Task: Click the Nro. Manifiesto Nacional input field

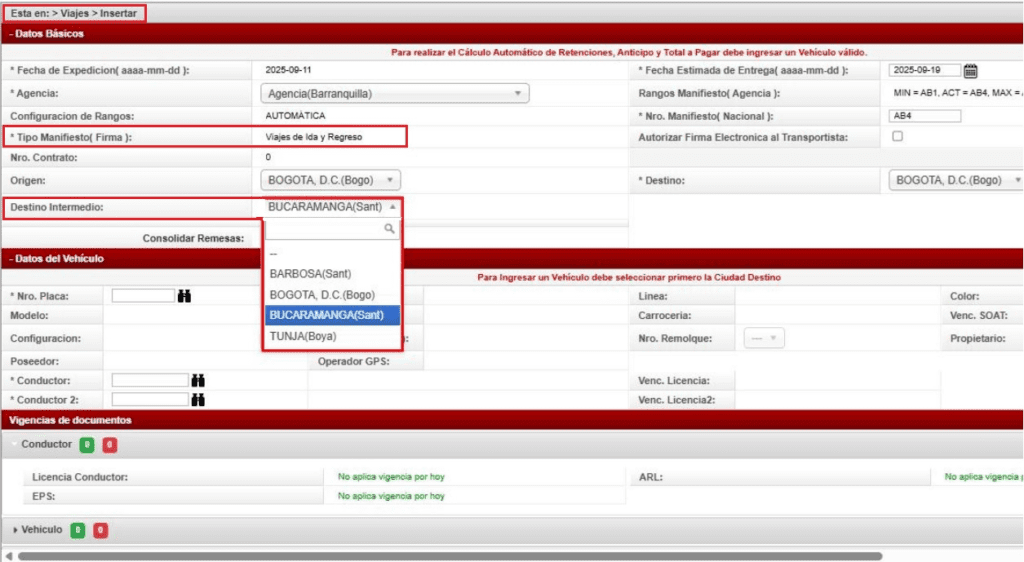Action: click(924, 115)
